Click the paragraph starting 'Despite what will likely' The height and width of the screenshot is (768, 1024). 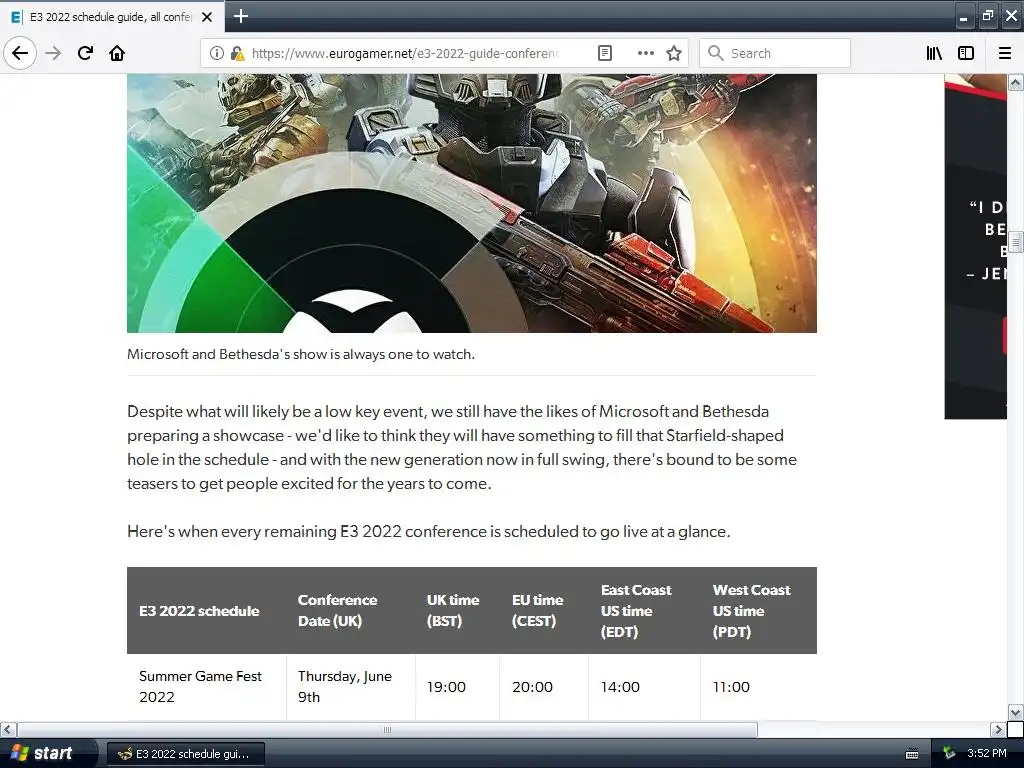pyautogui.click(x=462, y=447)
